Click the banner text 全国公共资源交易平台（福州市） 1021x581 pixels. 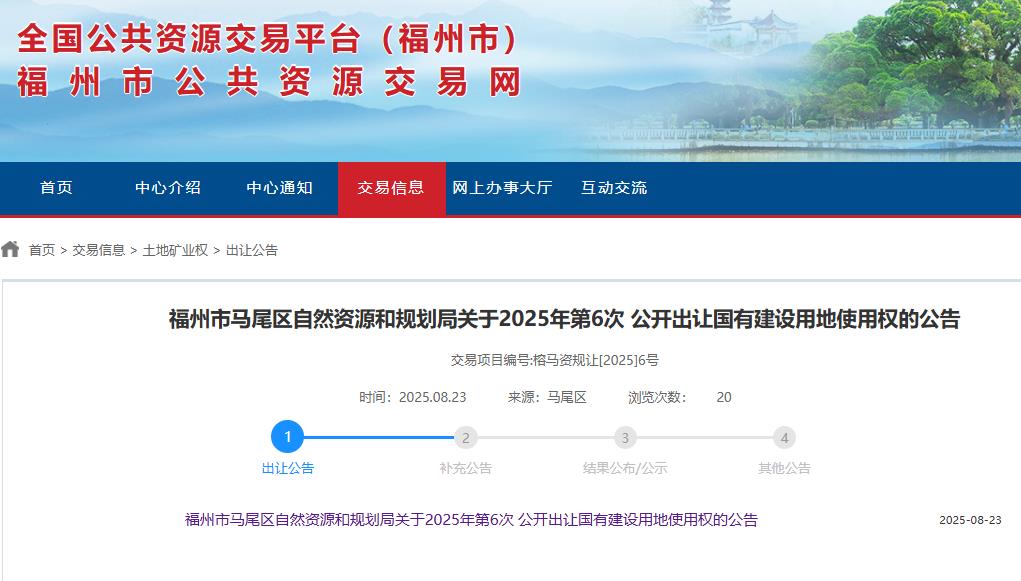coord(268,38)
